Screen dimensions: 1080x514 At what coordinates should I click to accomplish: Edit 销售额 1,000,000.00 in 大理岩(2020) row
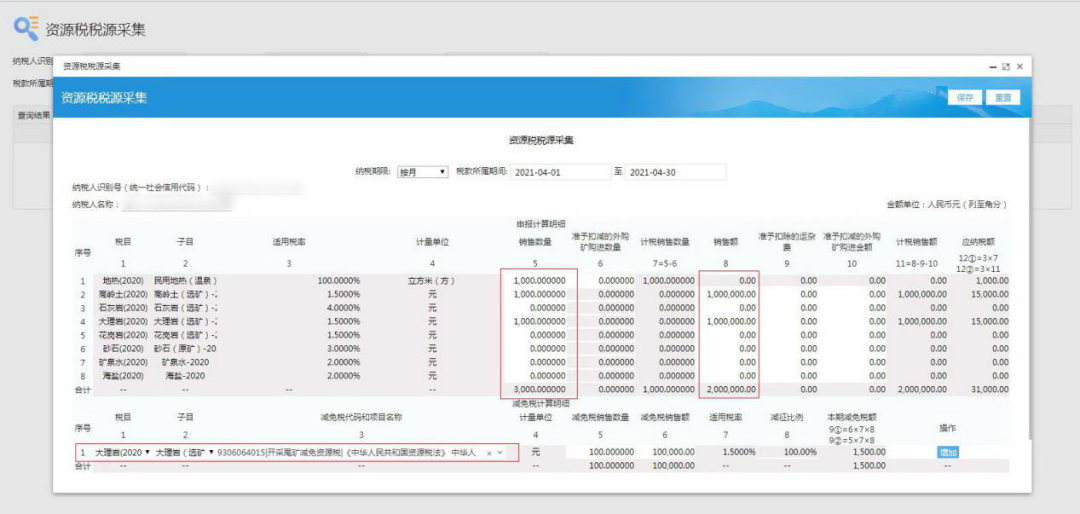(x=729, y=322)
